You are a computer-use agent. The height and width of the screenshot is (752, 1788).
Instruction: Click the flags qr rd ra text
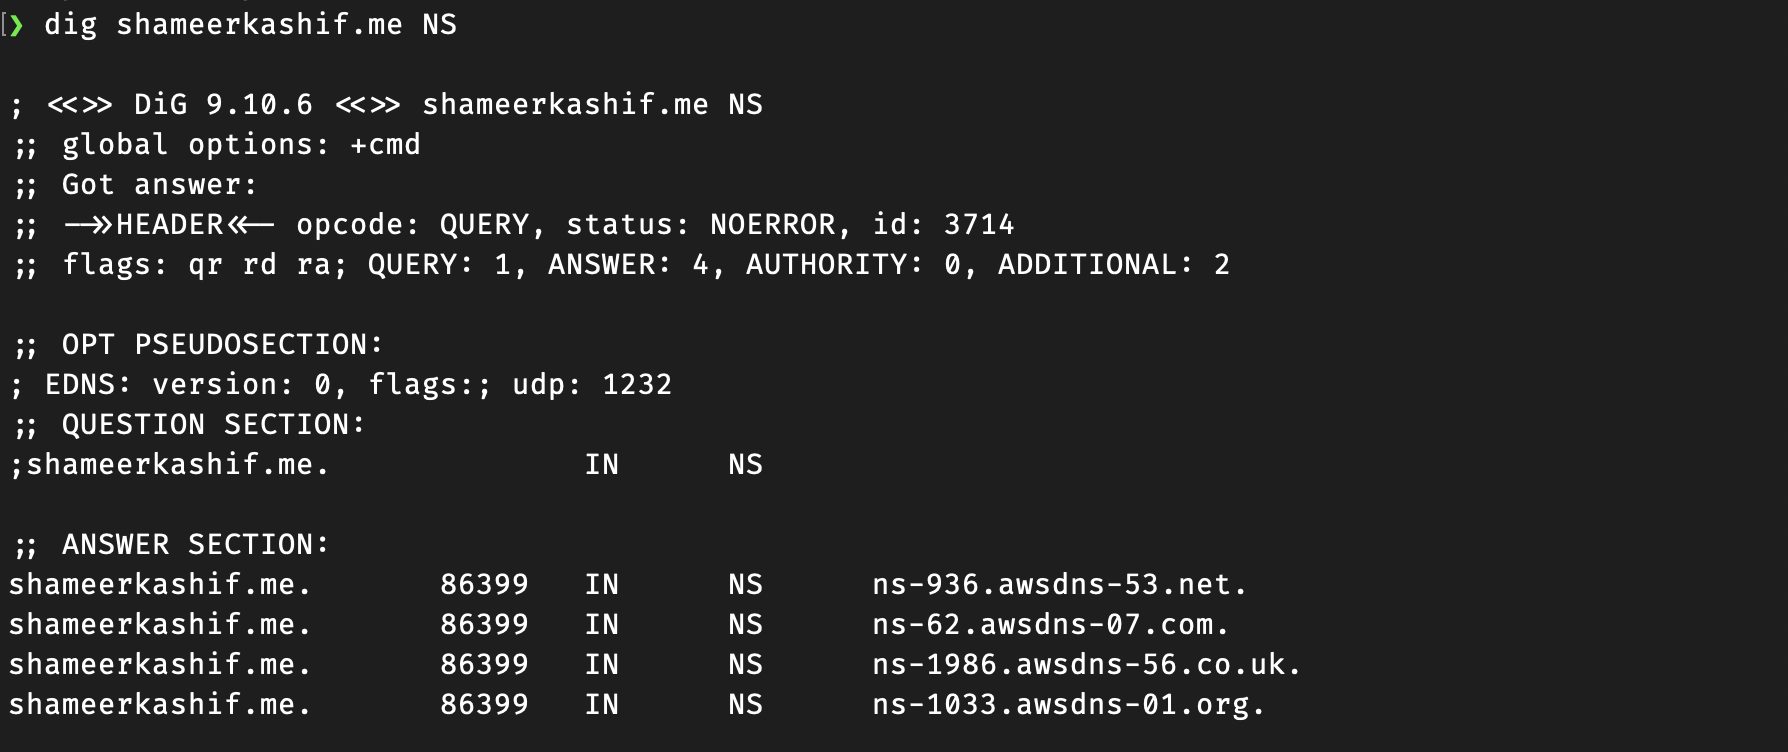[x=205, y=265]
